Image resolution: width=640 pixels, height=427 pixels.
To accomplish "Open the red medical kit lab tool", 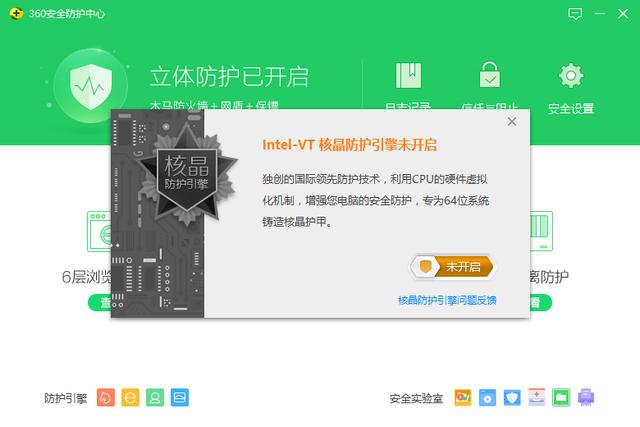I will coord(537,397).
